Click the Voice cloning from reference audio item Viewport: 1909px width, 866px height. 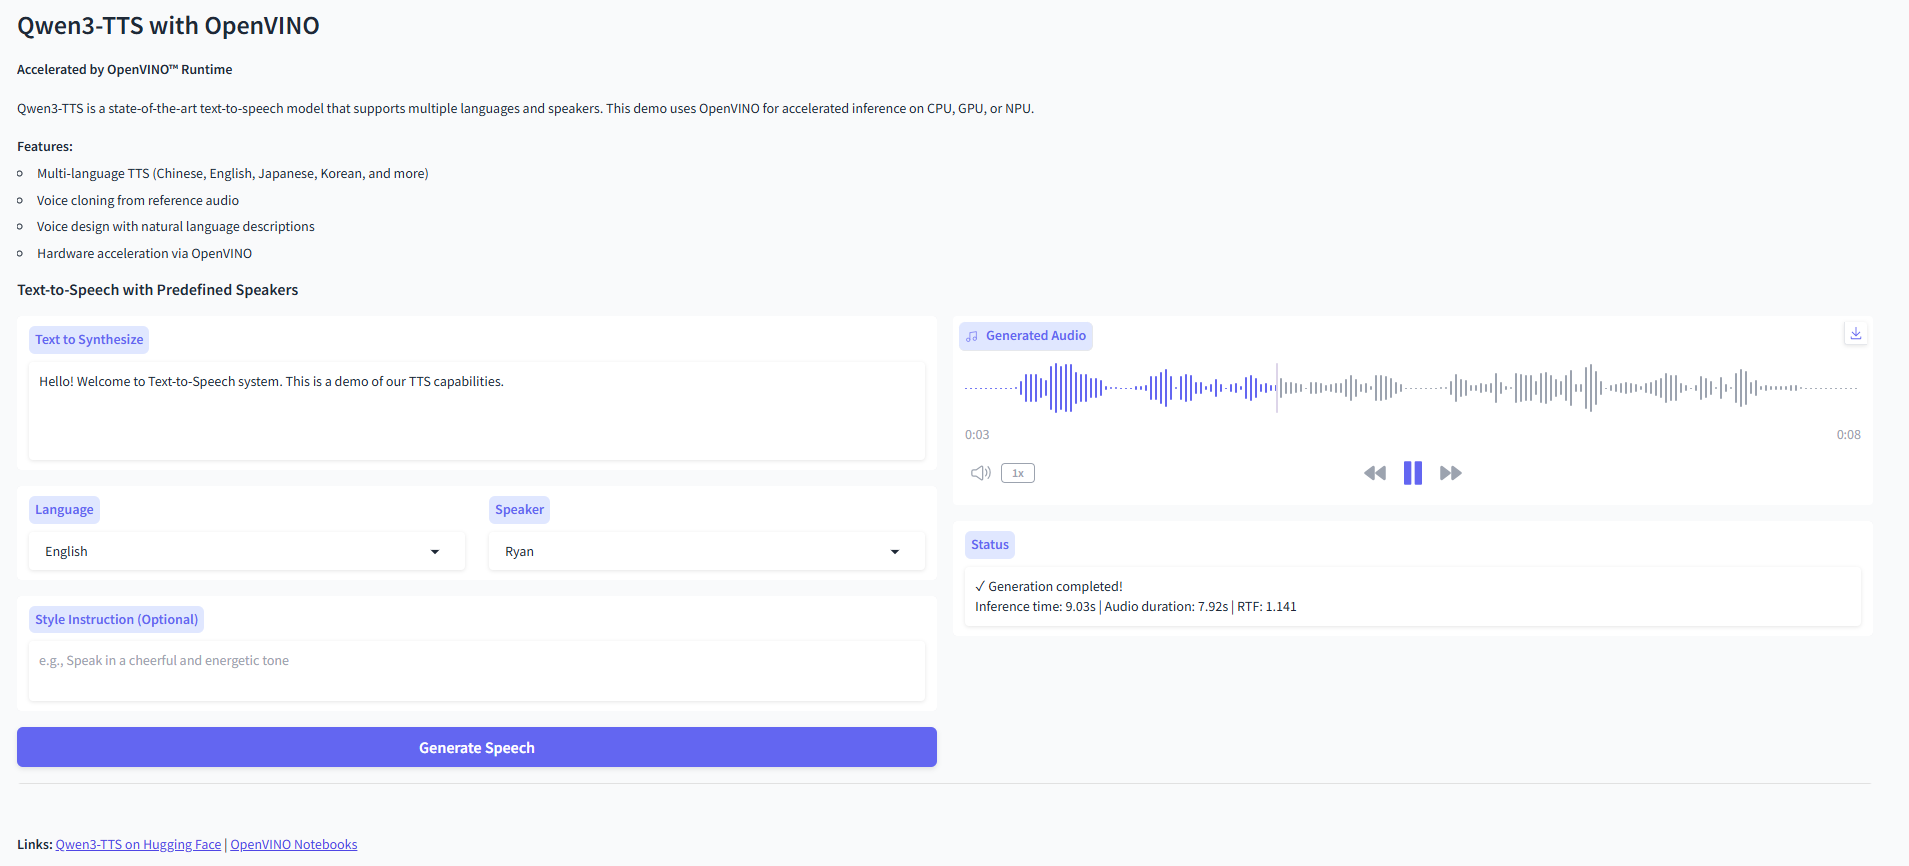click(x=138, y=200)
